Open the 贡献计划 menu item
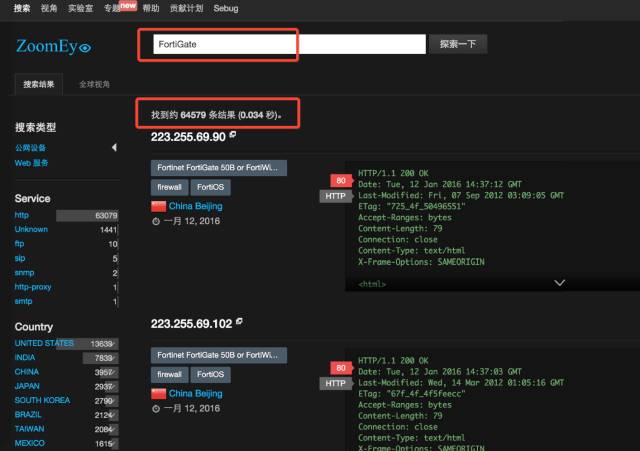The width and height of the screenshot is (640, 451). pos(187,8)
